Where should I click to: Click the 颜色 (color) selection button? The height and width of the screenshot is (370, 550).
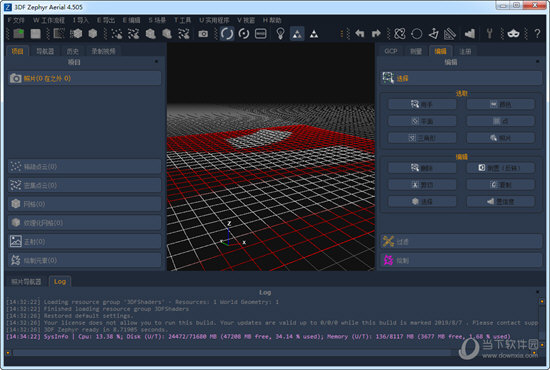point(501,104)
